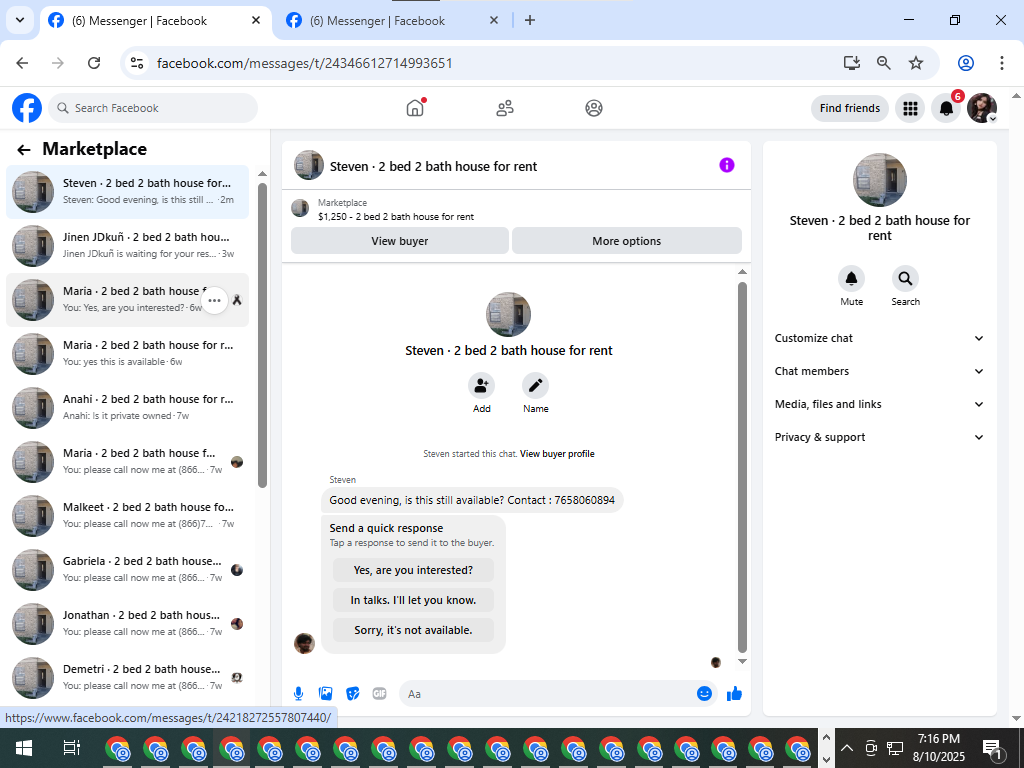The width and height of the screenshot is (1024, 768).
Task: Open Demetri conversation in the list
Action: [127, 677]
